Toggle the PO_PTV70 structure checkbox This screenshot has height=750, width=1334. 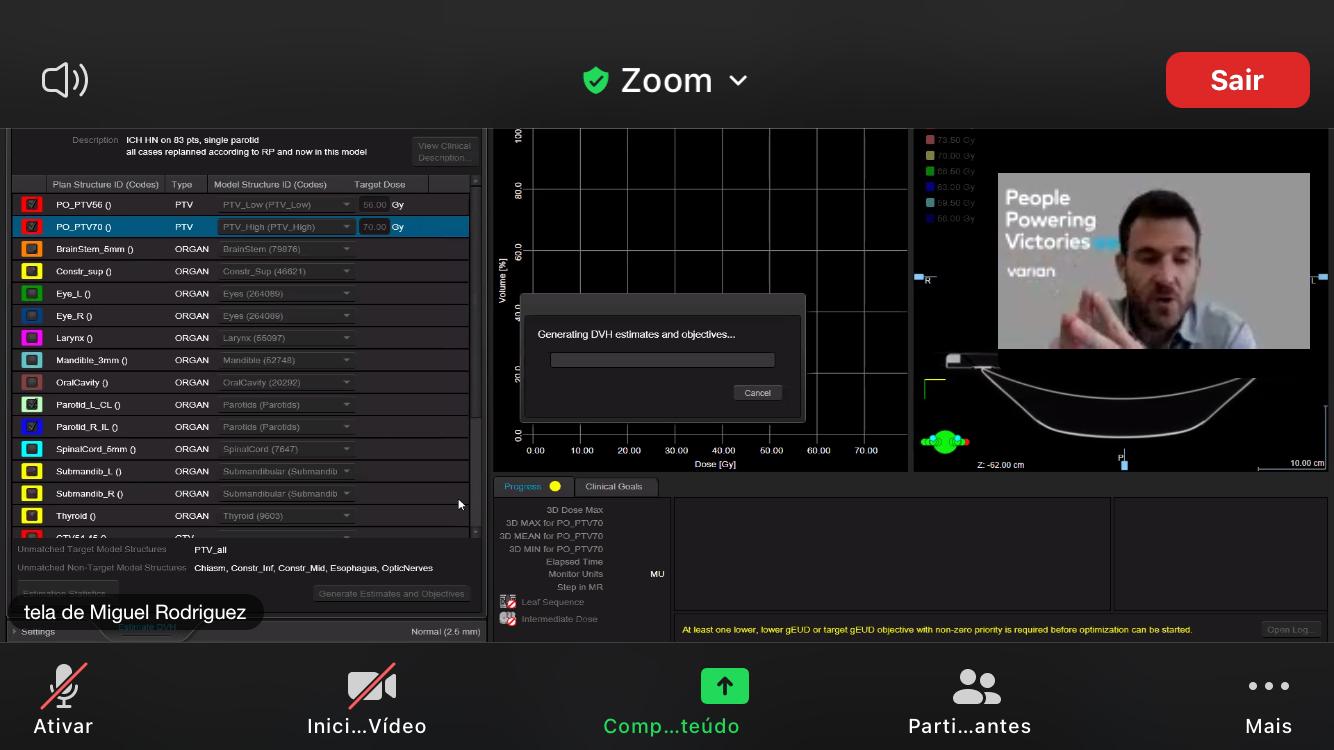coord(32,227)
